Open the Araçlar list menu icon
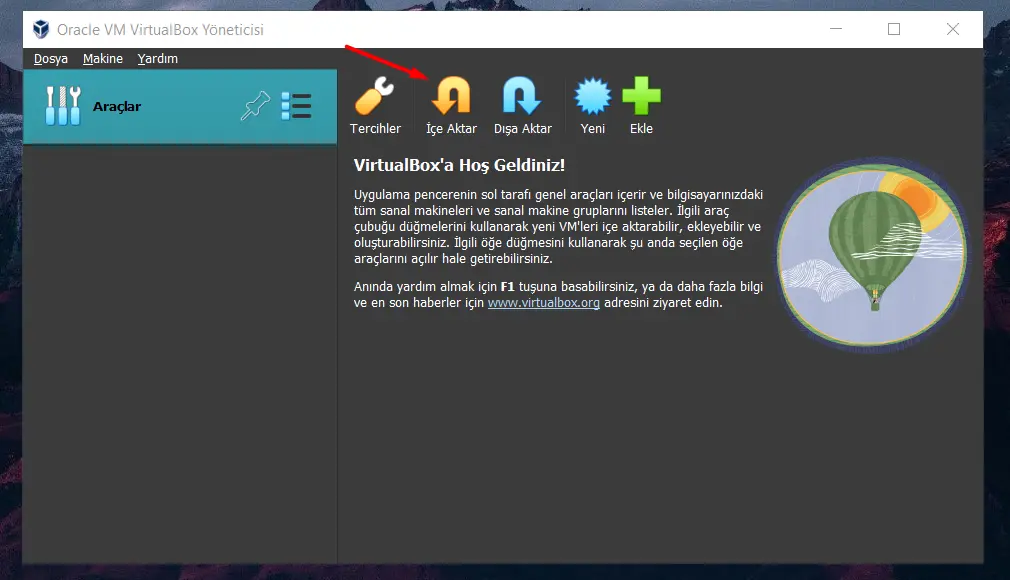The width and height of the screenshot is (1010, 580). pos(296,106)
